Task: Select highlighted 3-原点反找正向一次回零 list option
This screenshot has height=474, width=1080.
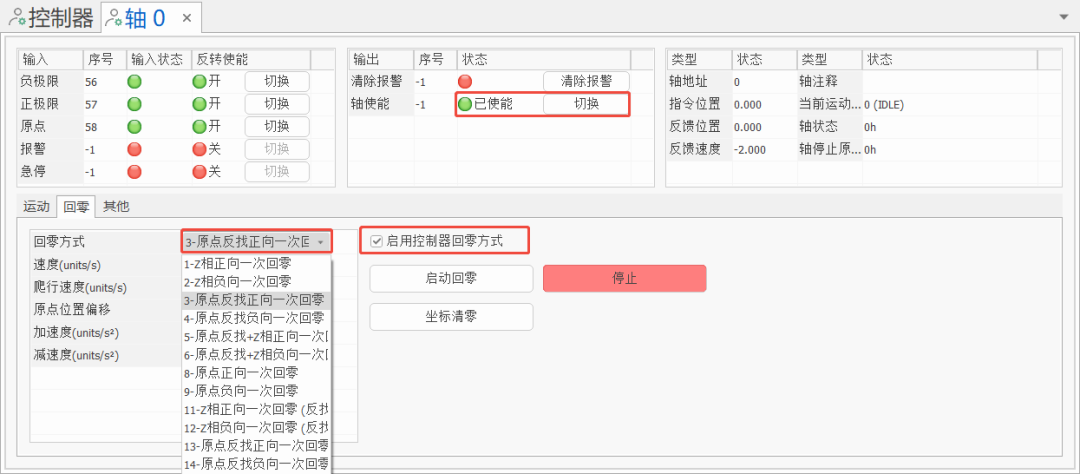Action: pyautogui.click(x=257, y=300)
